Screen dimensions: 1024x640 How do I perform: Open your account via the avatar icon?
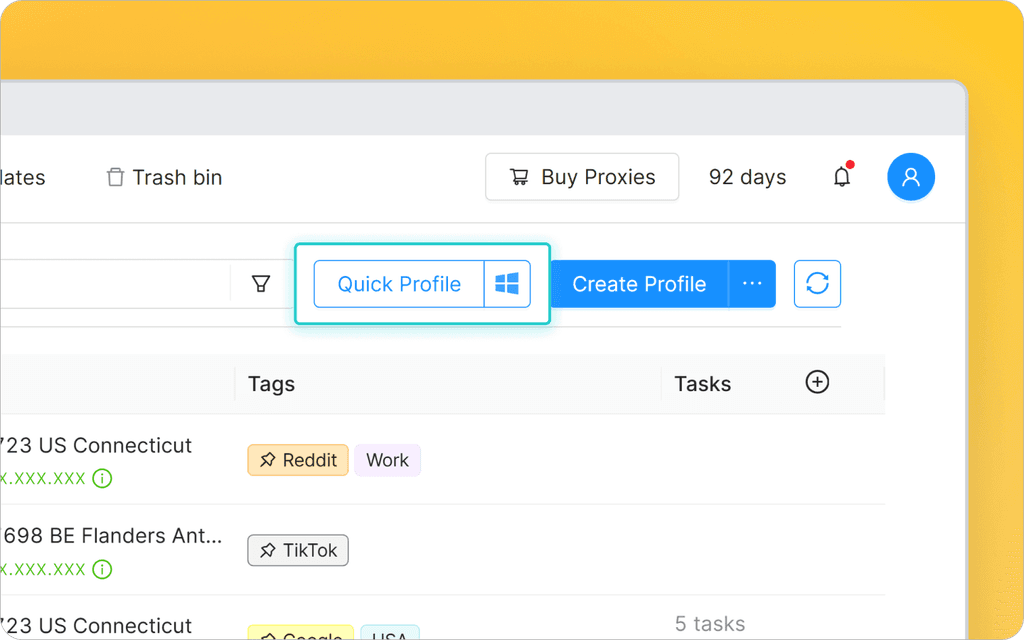[x=910, y=176]
